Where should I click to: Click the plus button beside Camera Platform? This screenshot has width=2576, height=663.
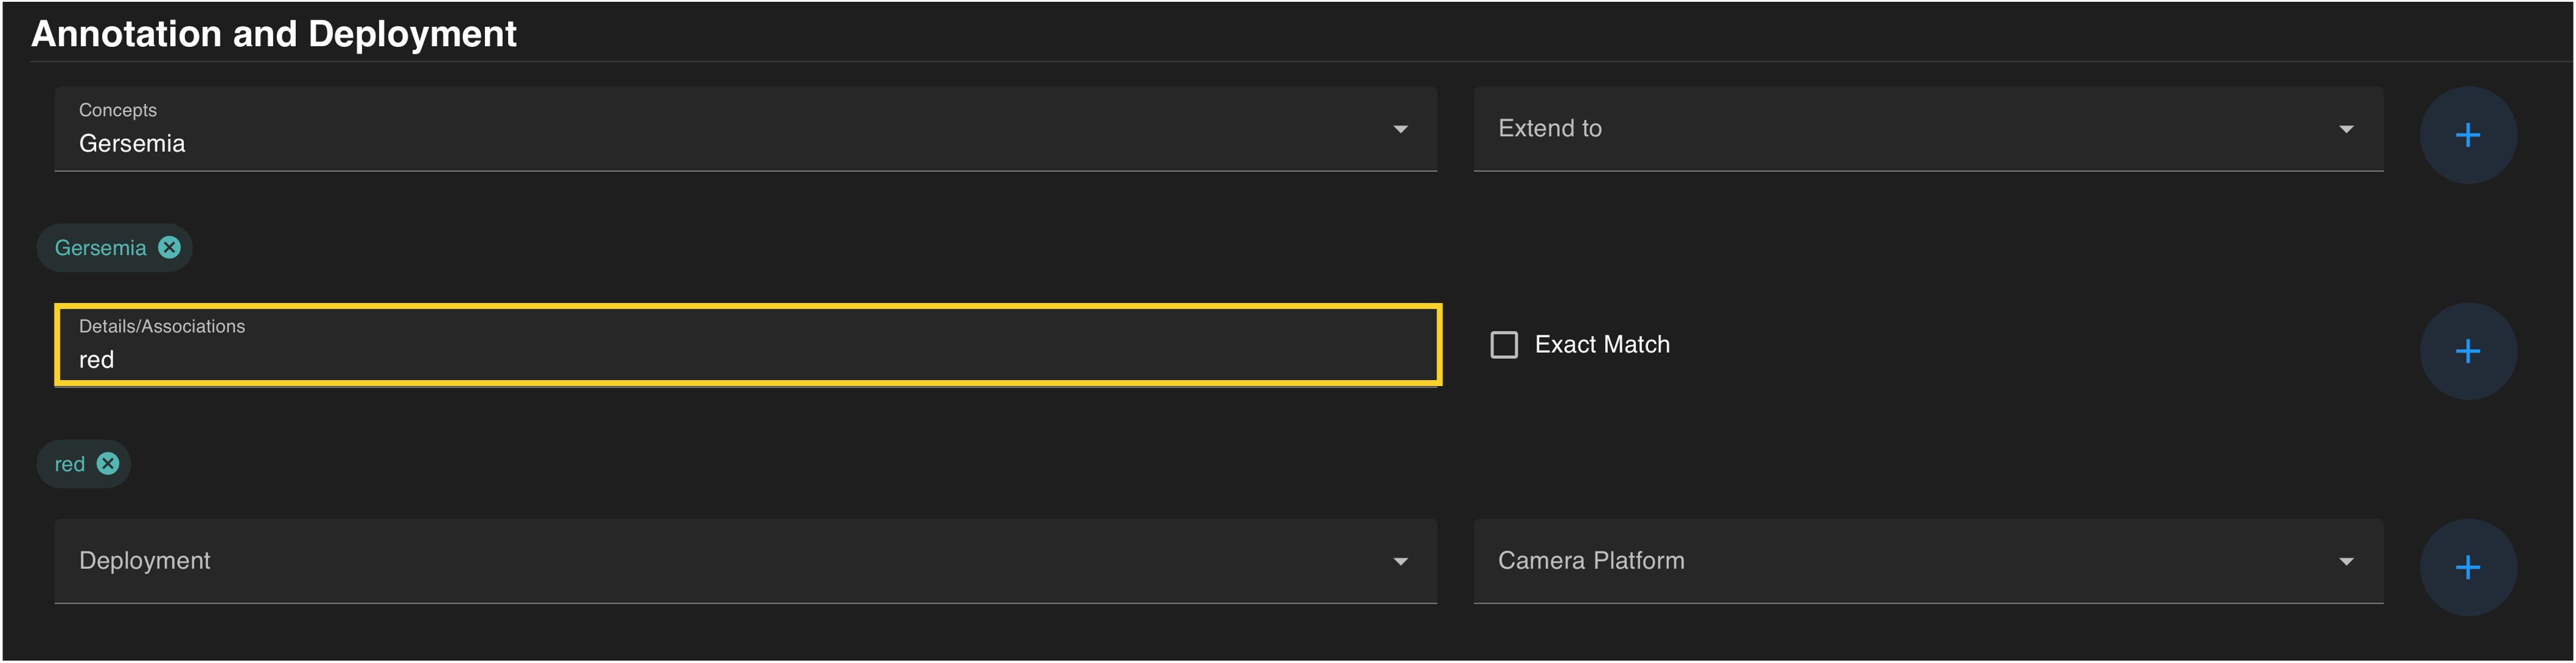point(2467,567)
